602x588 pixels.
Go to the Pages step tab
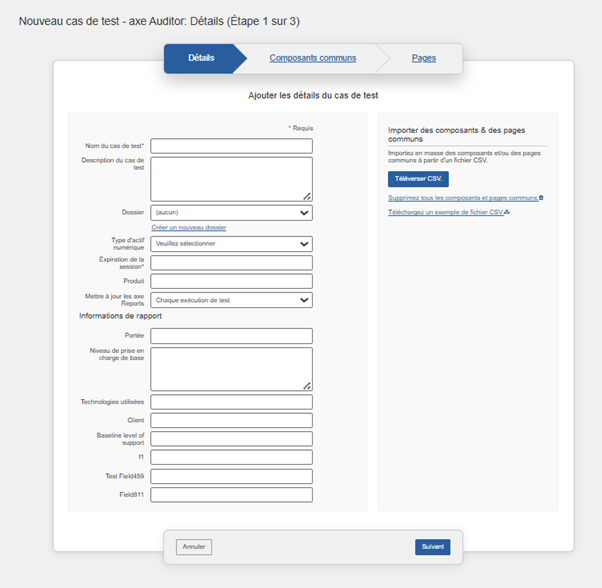423,58
